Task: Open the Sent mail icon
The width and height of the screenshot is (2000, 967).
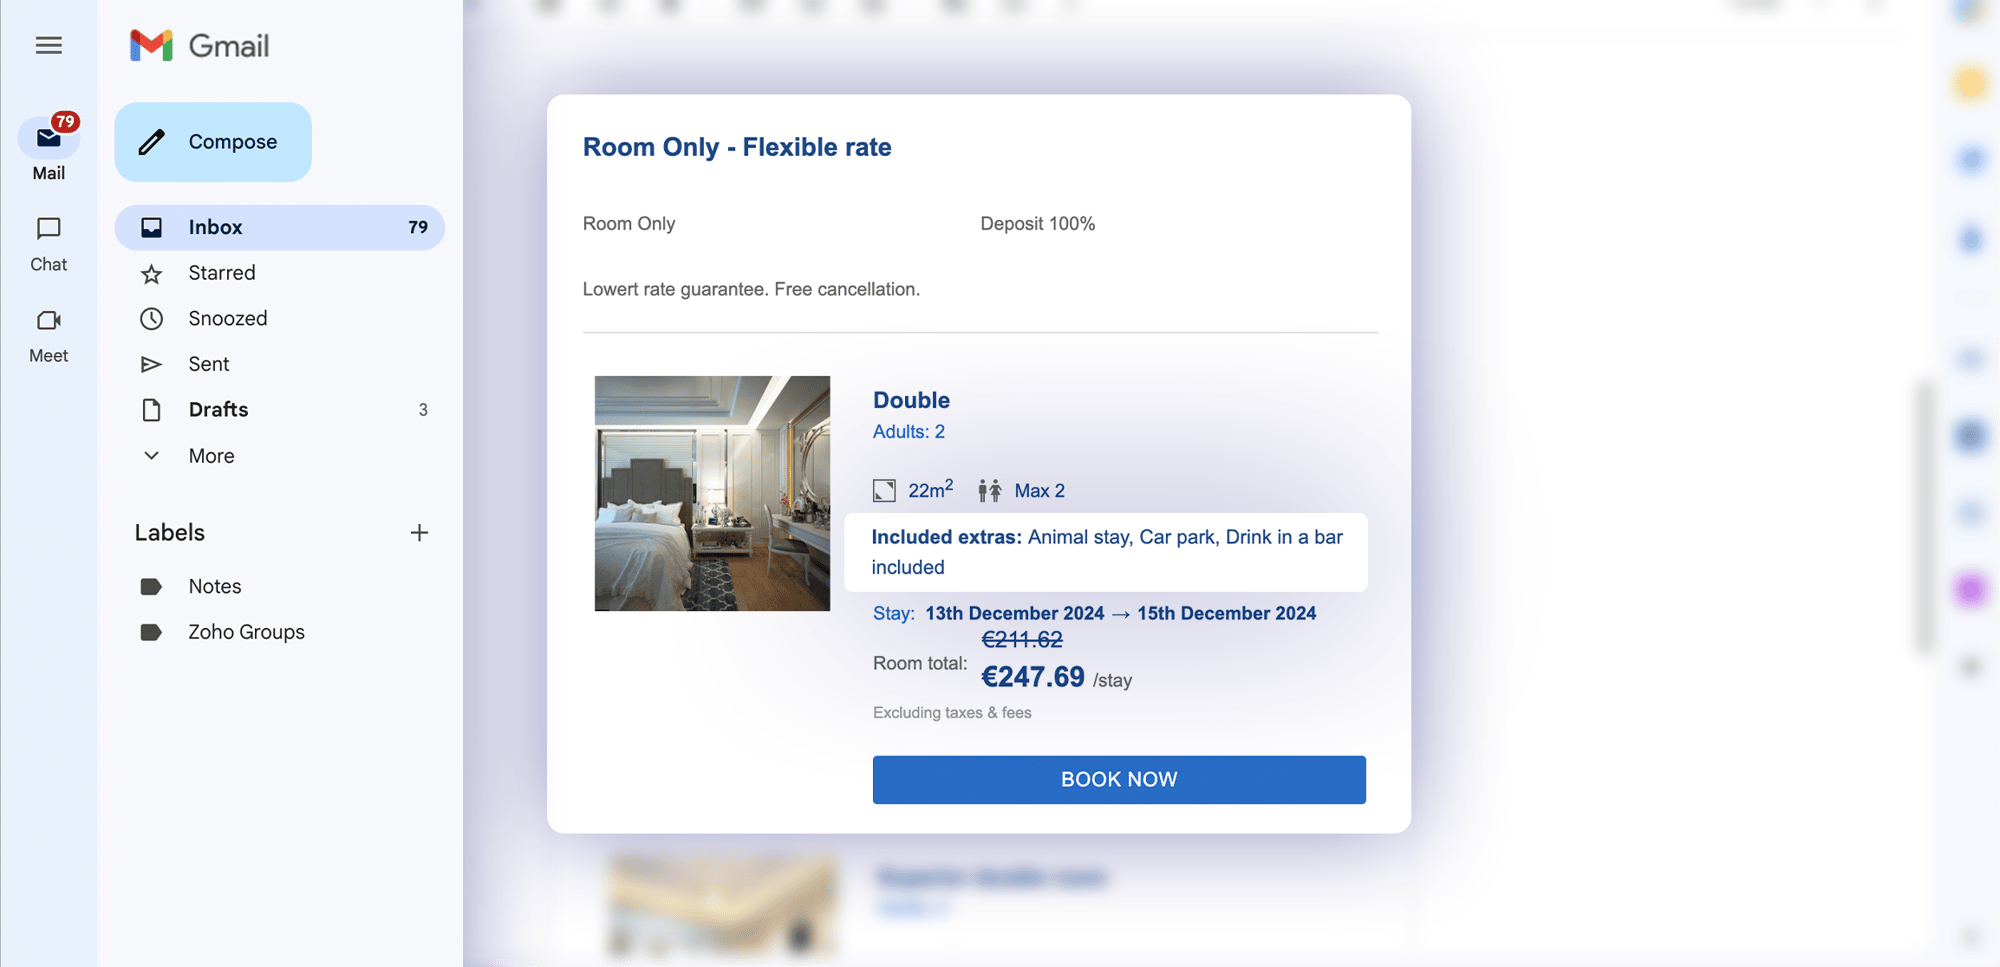Action: (x=151, y=363)
